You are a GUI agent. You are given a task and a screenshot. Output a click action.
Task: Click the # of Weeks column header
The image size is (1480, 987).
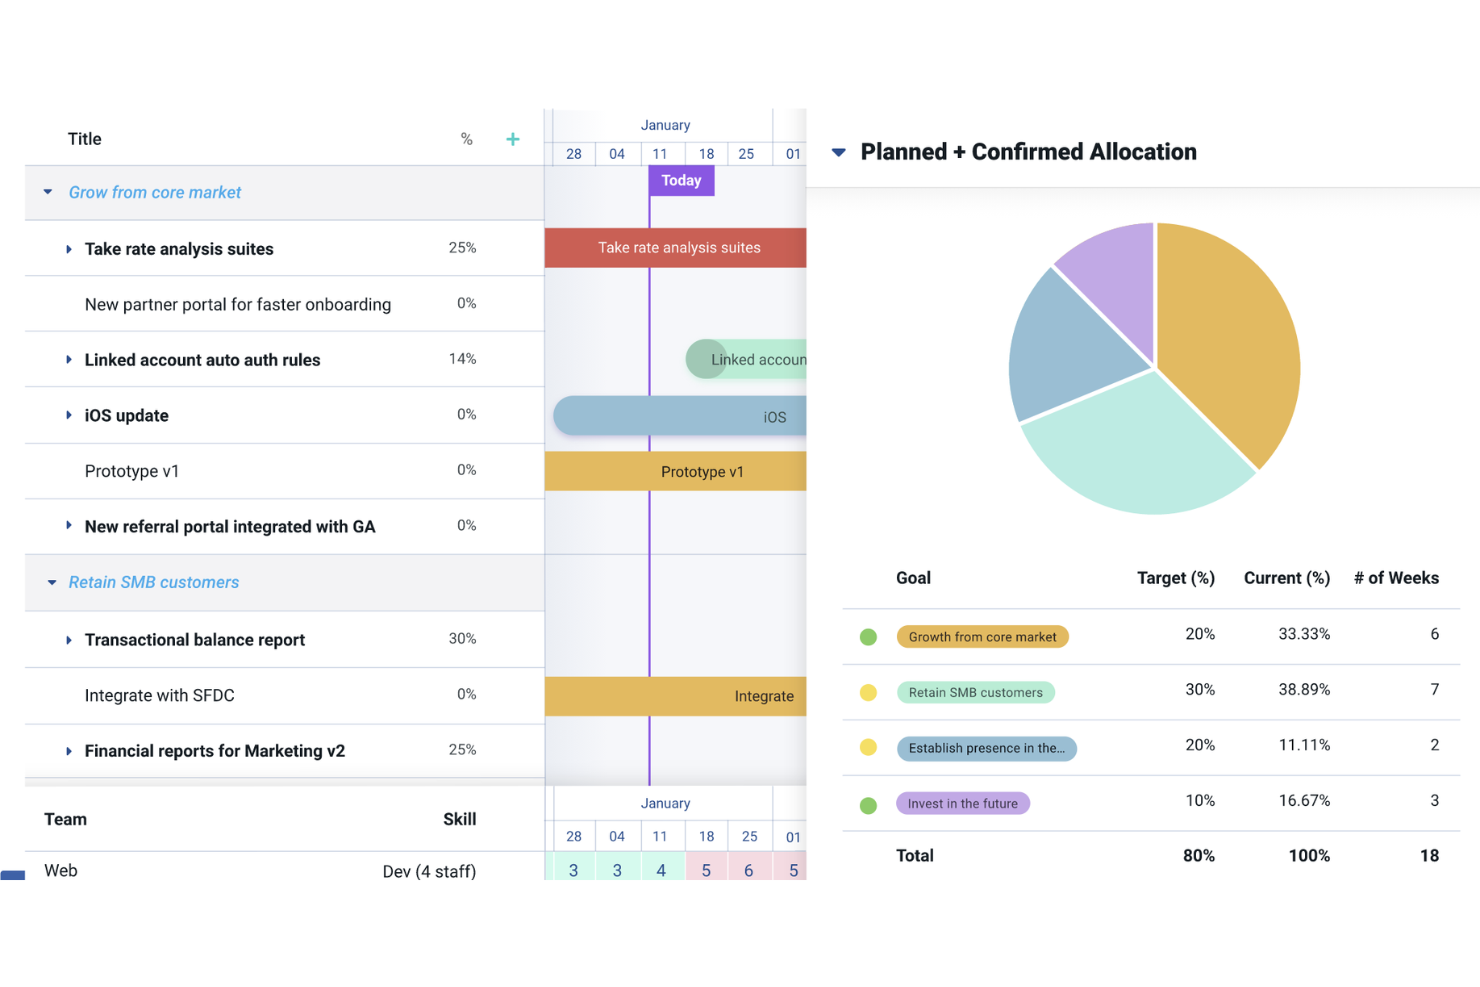click(1396, 578)
